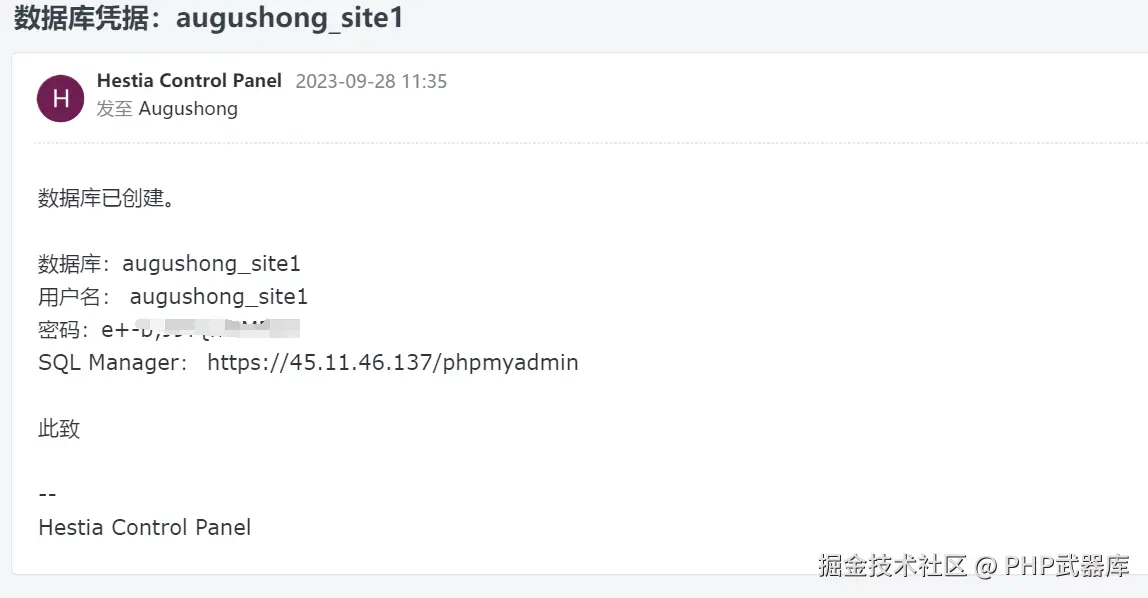Click username value after 用户名 label
Viewport: 1148px width, 598px height.
[x=219, y=297]
